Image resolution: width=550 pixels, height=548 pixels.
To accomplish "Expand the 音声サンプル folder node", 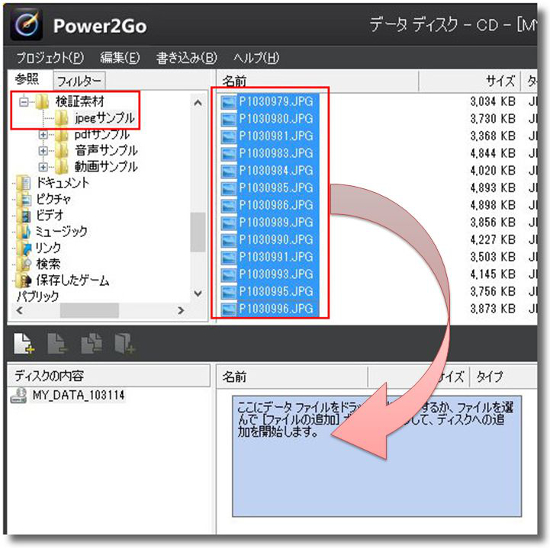I will click(x=43, y=151).
